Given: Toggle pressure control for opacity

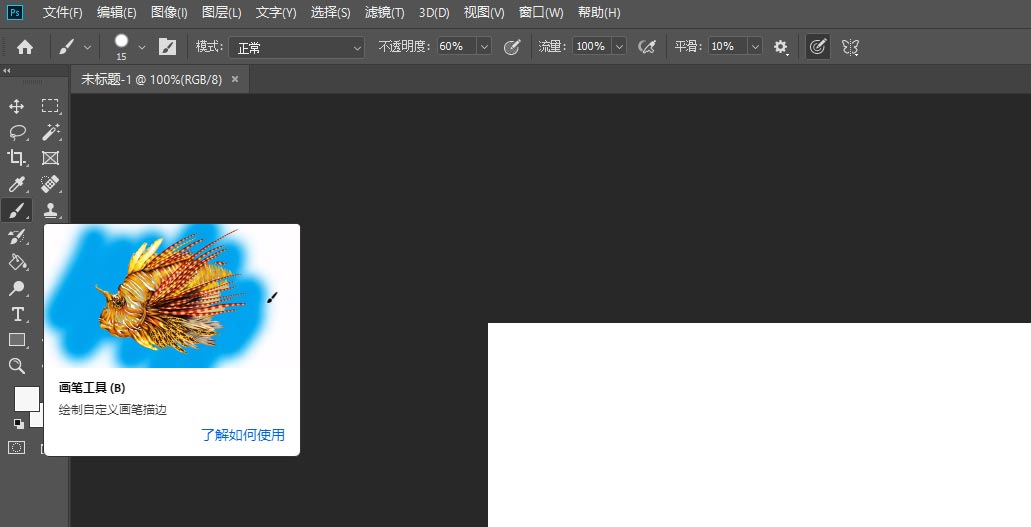Looking at the screenshot, I should coord(512,47).
